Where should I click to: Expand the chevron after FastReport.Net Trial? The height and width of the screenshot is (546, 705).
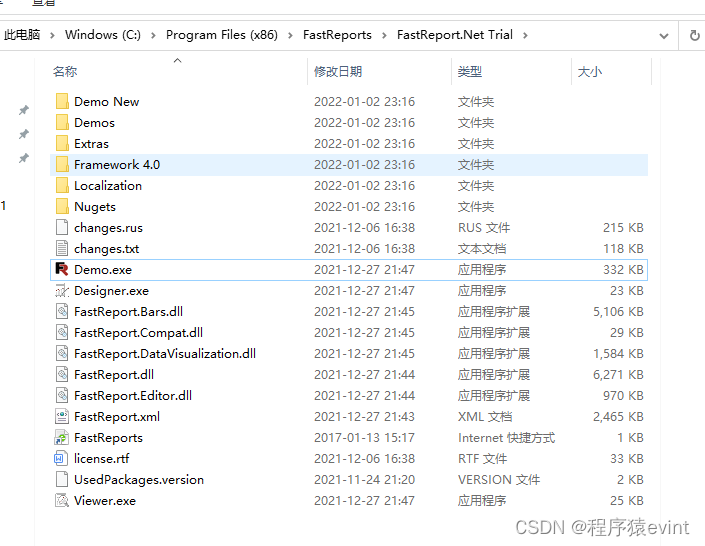[x=525, y=35]
